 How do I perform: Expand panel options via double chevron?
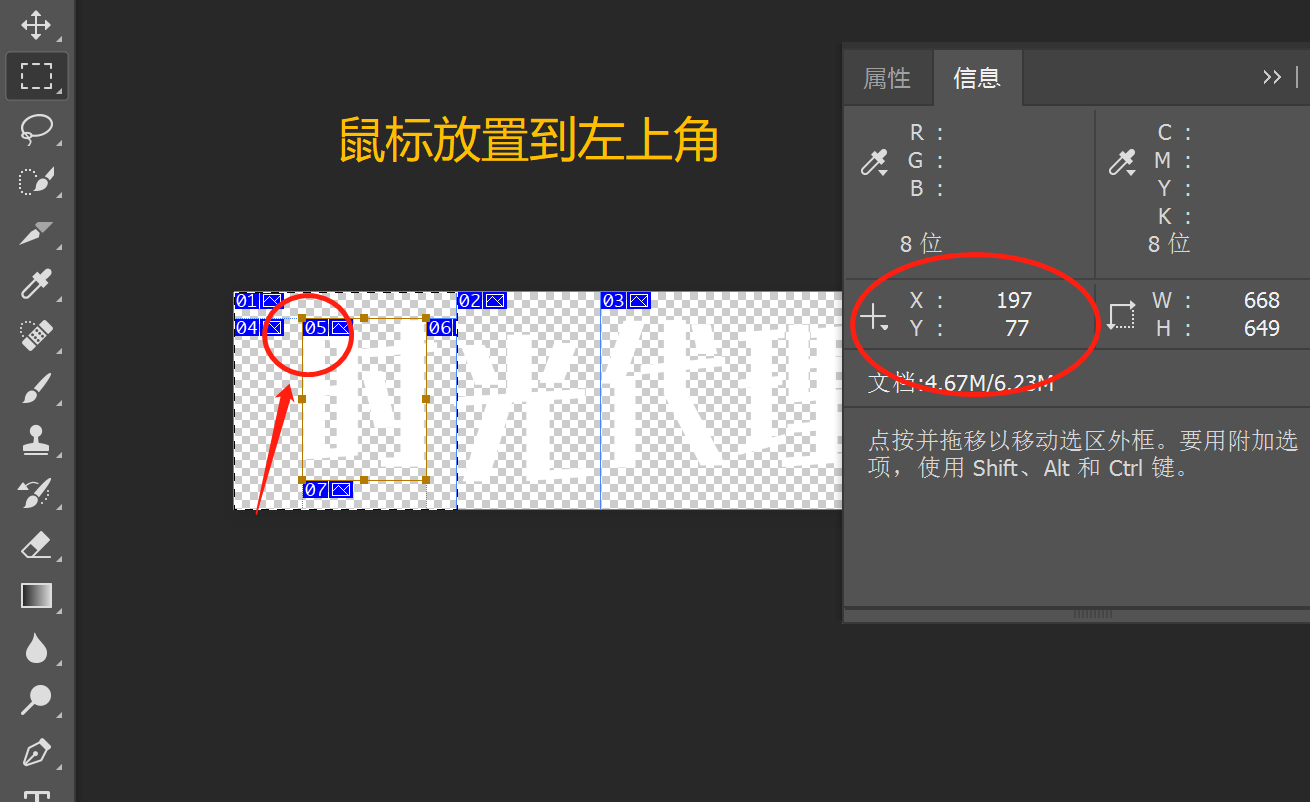click(x=1272, y=77)
